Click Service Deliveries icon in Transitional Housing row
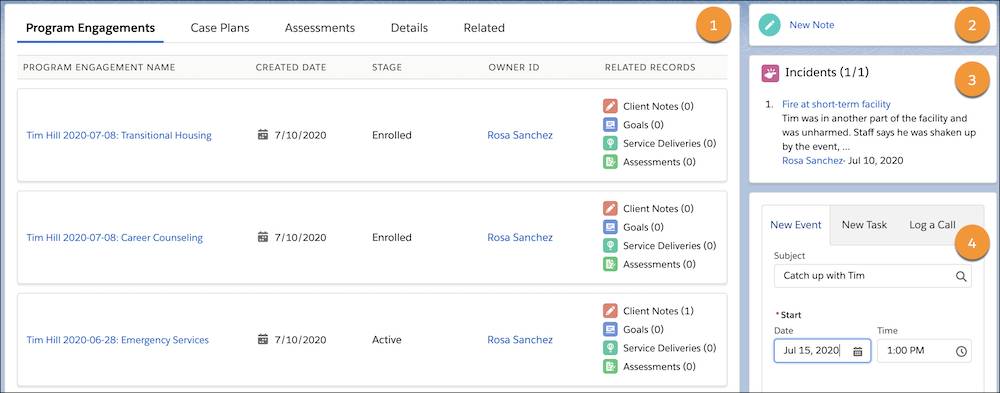 pyautogui.click(x=610, y=144)
